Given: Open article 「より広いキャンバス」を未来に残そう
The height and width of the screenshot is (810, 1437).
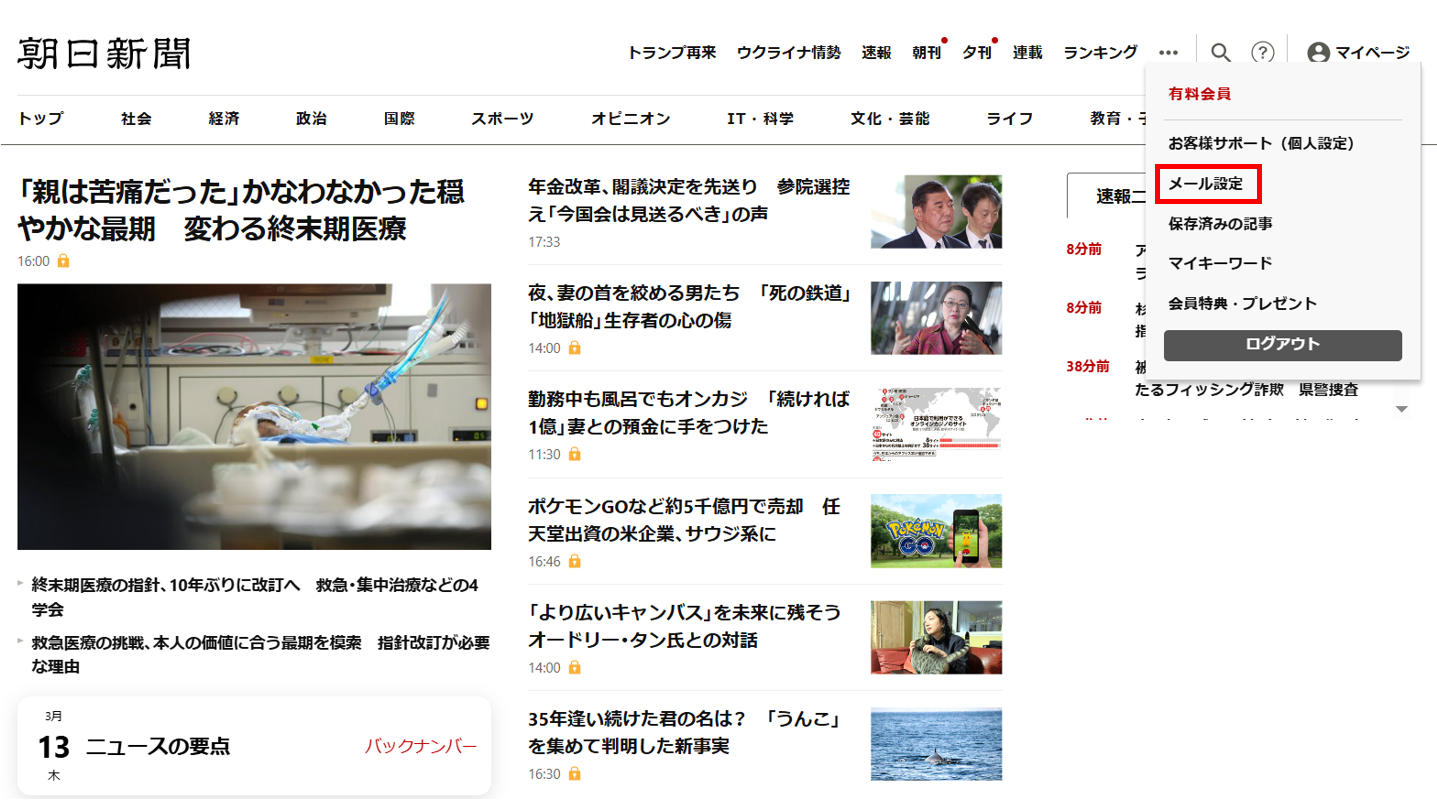Looking at the screenshot, I should (684, 626).
